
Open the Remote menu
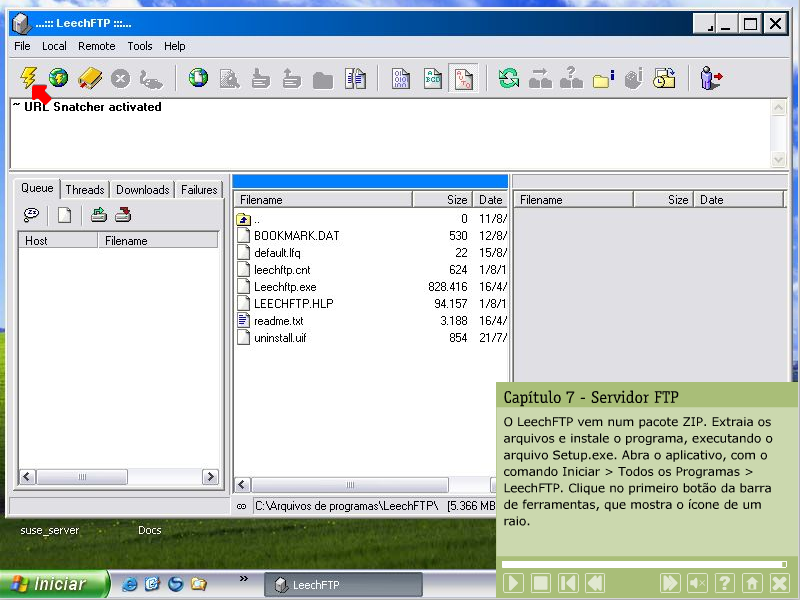pyautogui.click(x=97, y=46)
